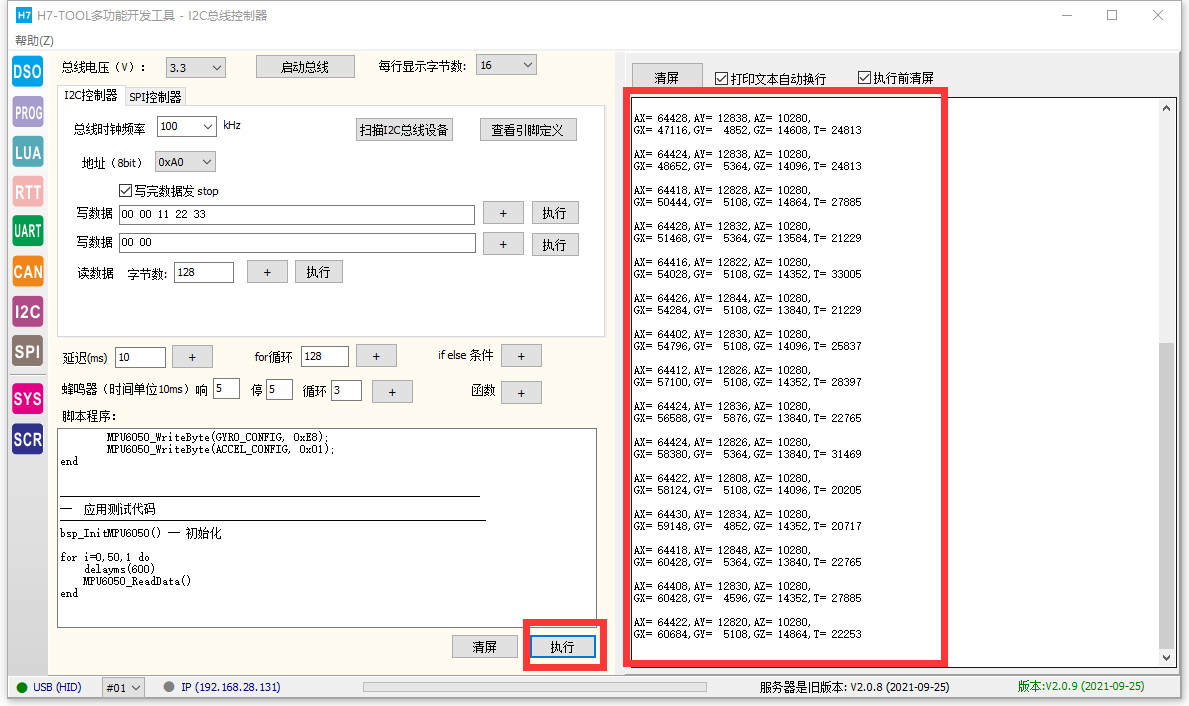Click the gray IP connection status indicator
Image resolution: width=1189 pixels, height=706 pixels.
tap(169, 687)
